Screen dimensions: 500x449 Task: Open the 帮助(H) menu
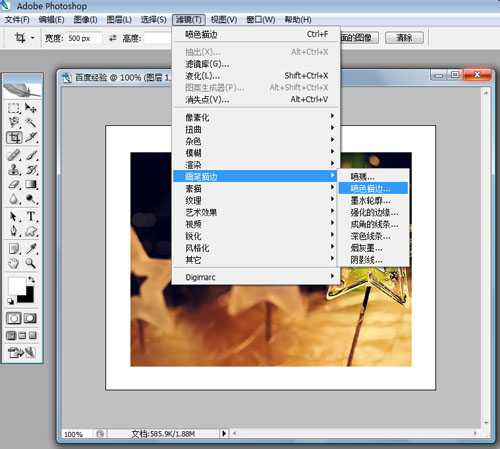298,20
